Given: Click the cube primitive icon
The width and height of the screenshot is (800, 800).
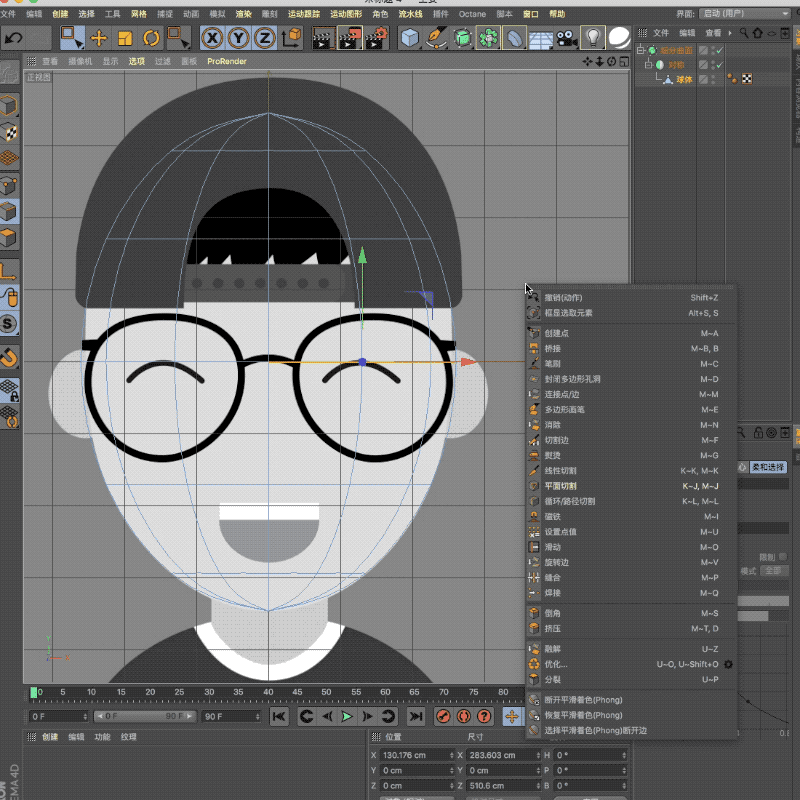Looking at the screenshot, I should 410,38.
